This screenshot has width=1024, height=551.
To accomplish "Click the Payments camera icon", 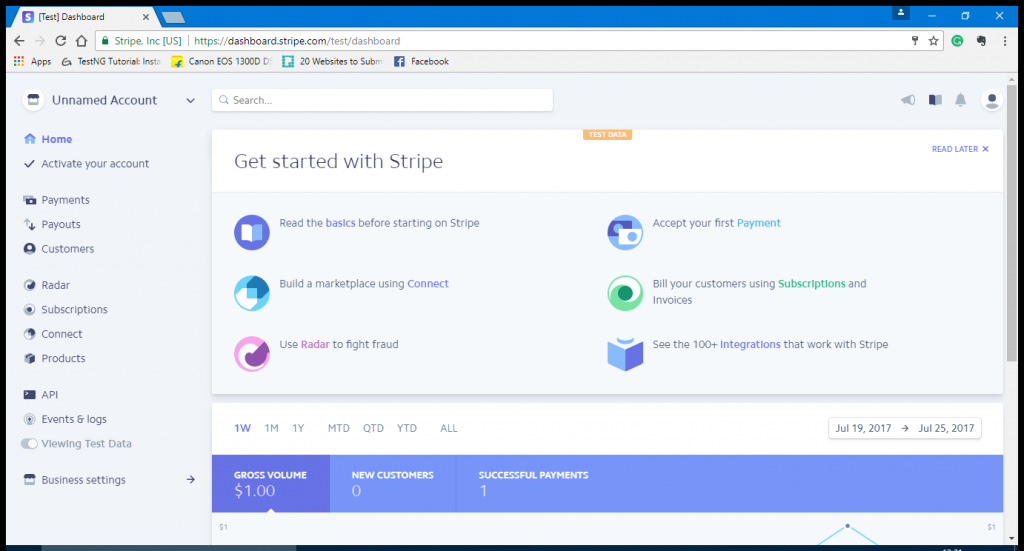I will [x=29, y=200].
